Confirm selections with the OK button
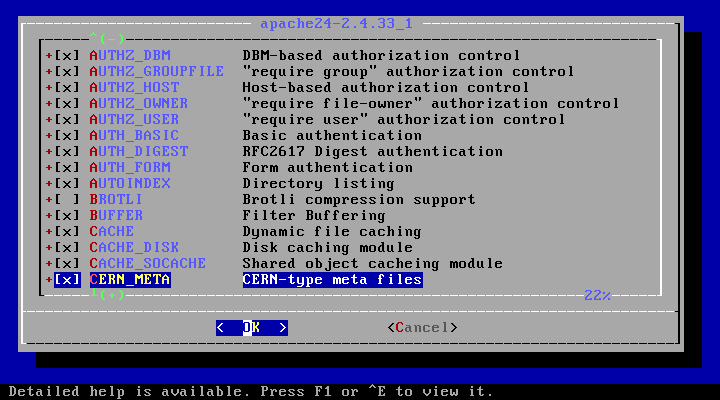Viewport: 720px width, 400px height. tap(252, 328)
